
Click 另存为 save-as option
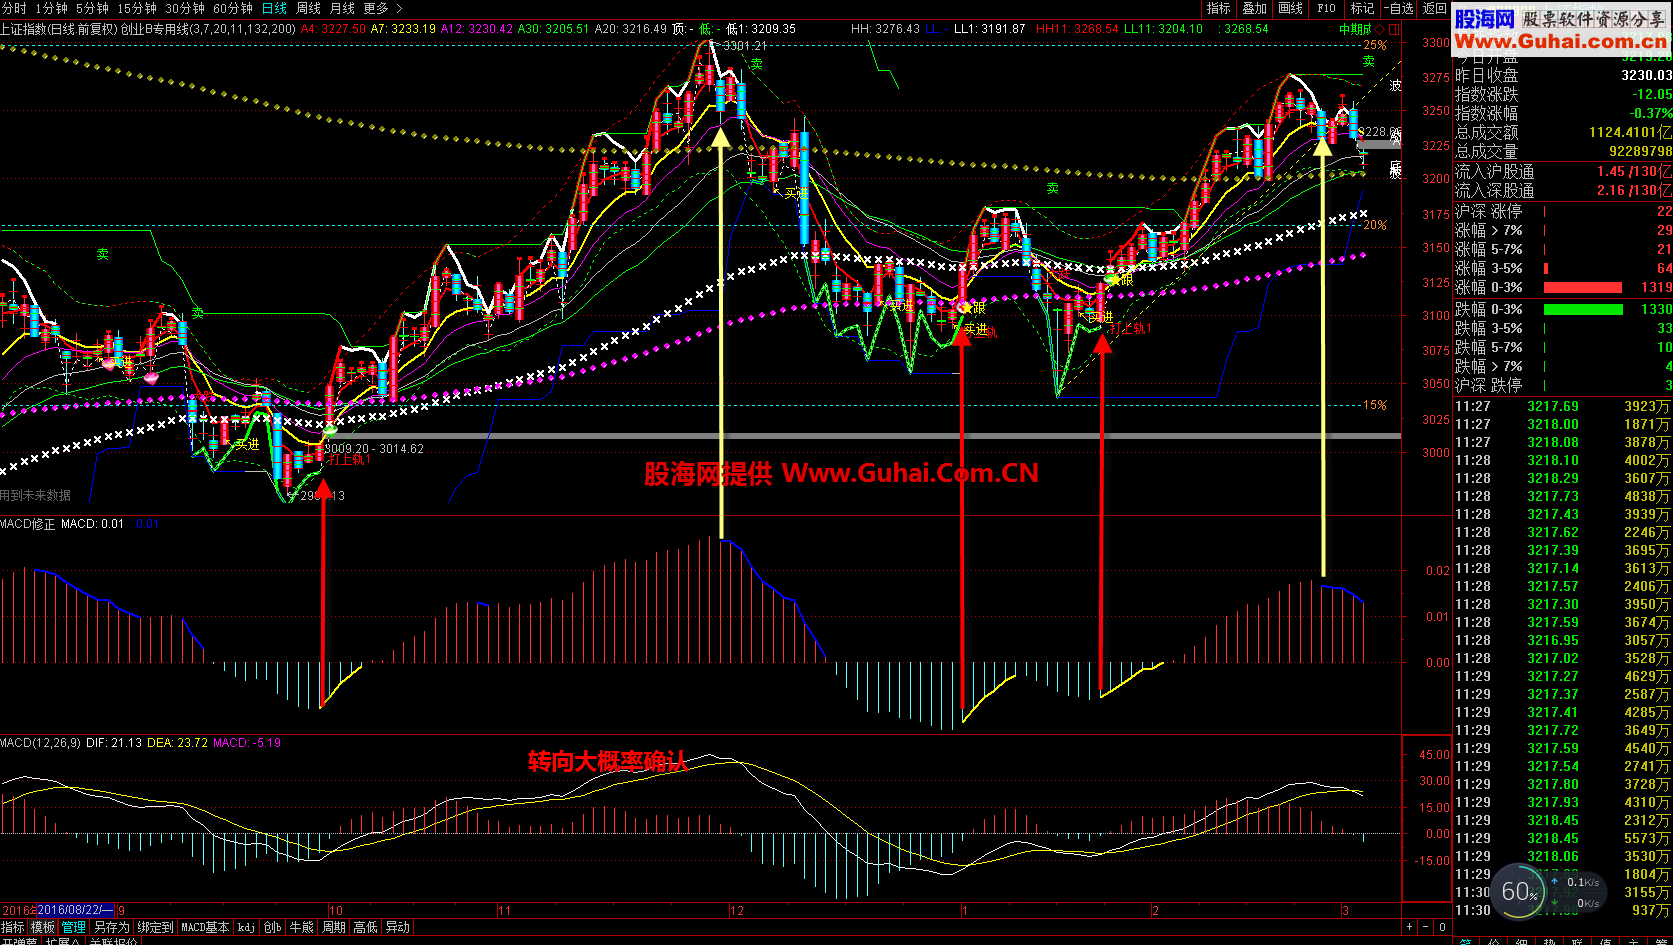pyautogui.click(x=112, y=928)
